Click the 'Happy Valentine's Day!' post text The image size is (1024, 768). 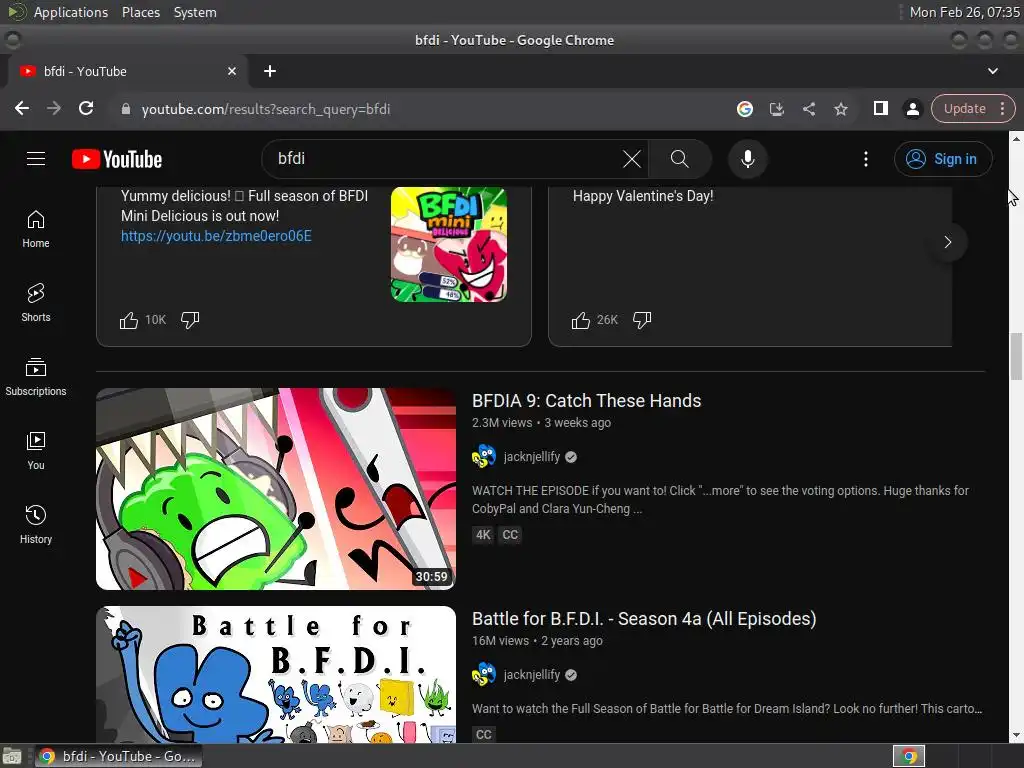click(643, 196)
